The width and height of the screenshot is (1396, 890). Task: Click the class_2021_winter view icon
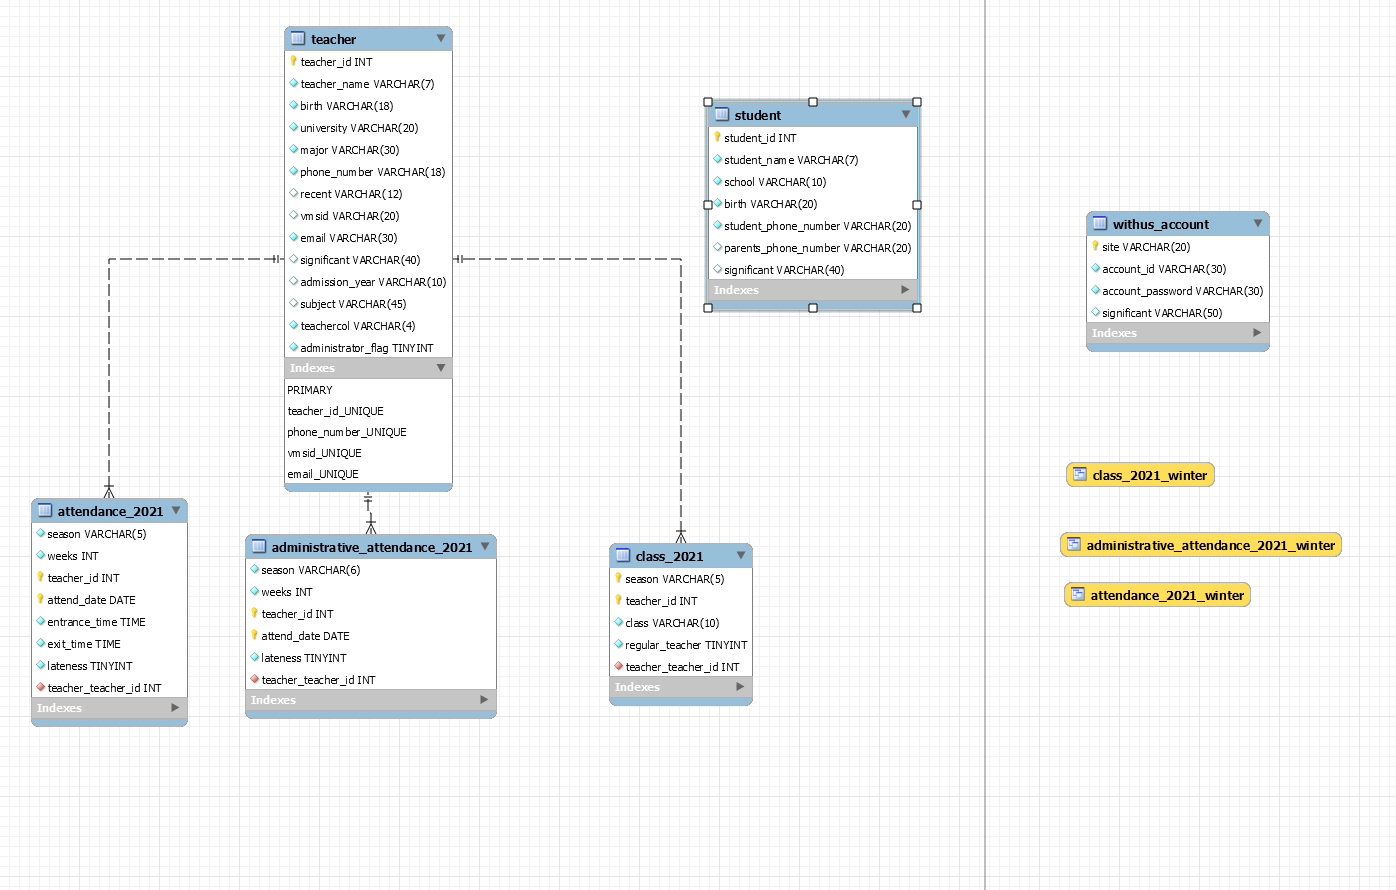[1079, 475]
